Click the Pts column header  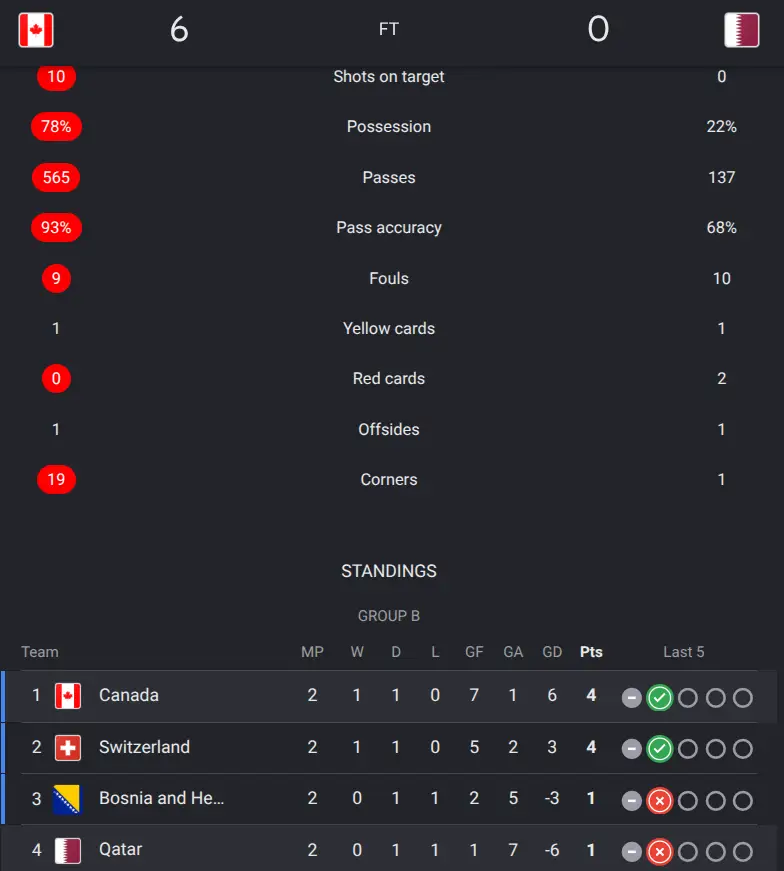[x=591, y=652]
